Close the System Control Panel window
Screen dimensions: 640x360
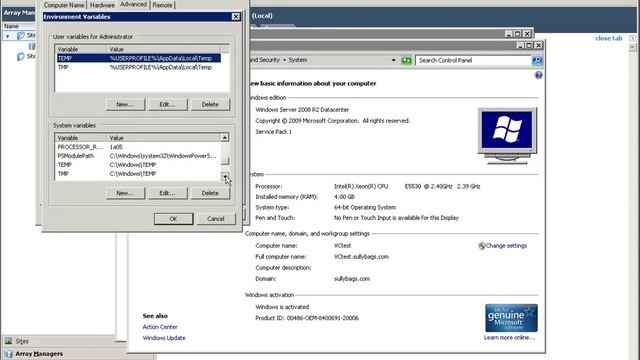[538, 45]
